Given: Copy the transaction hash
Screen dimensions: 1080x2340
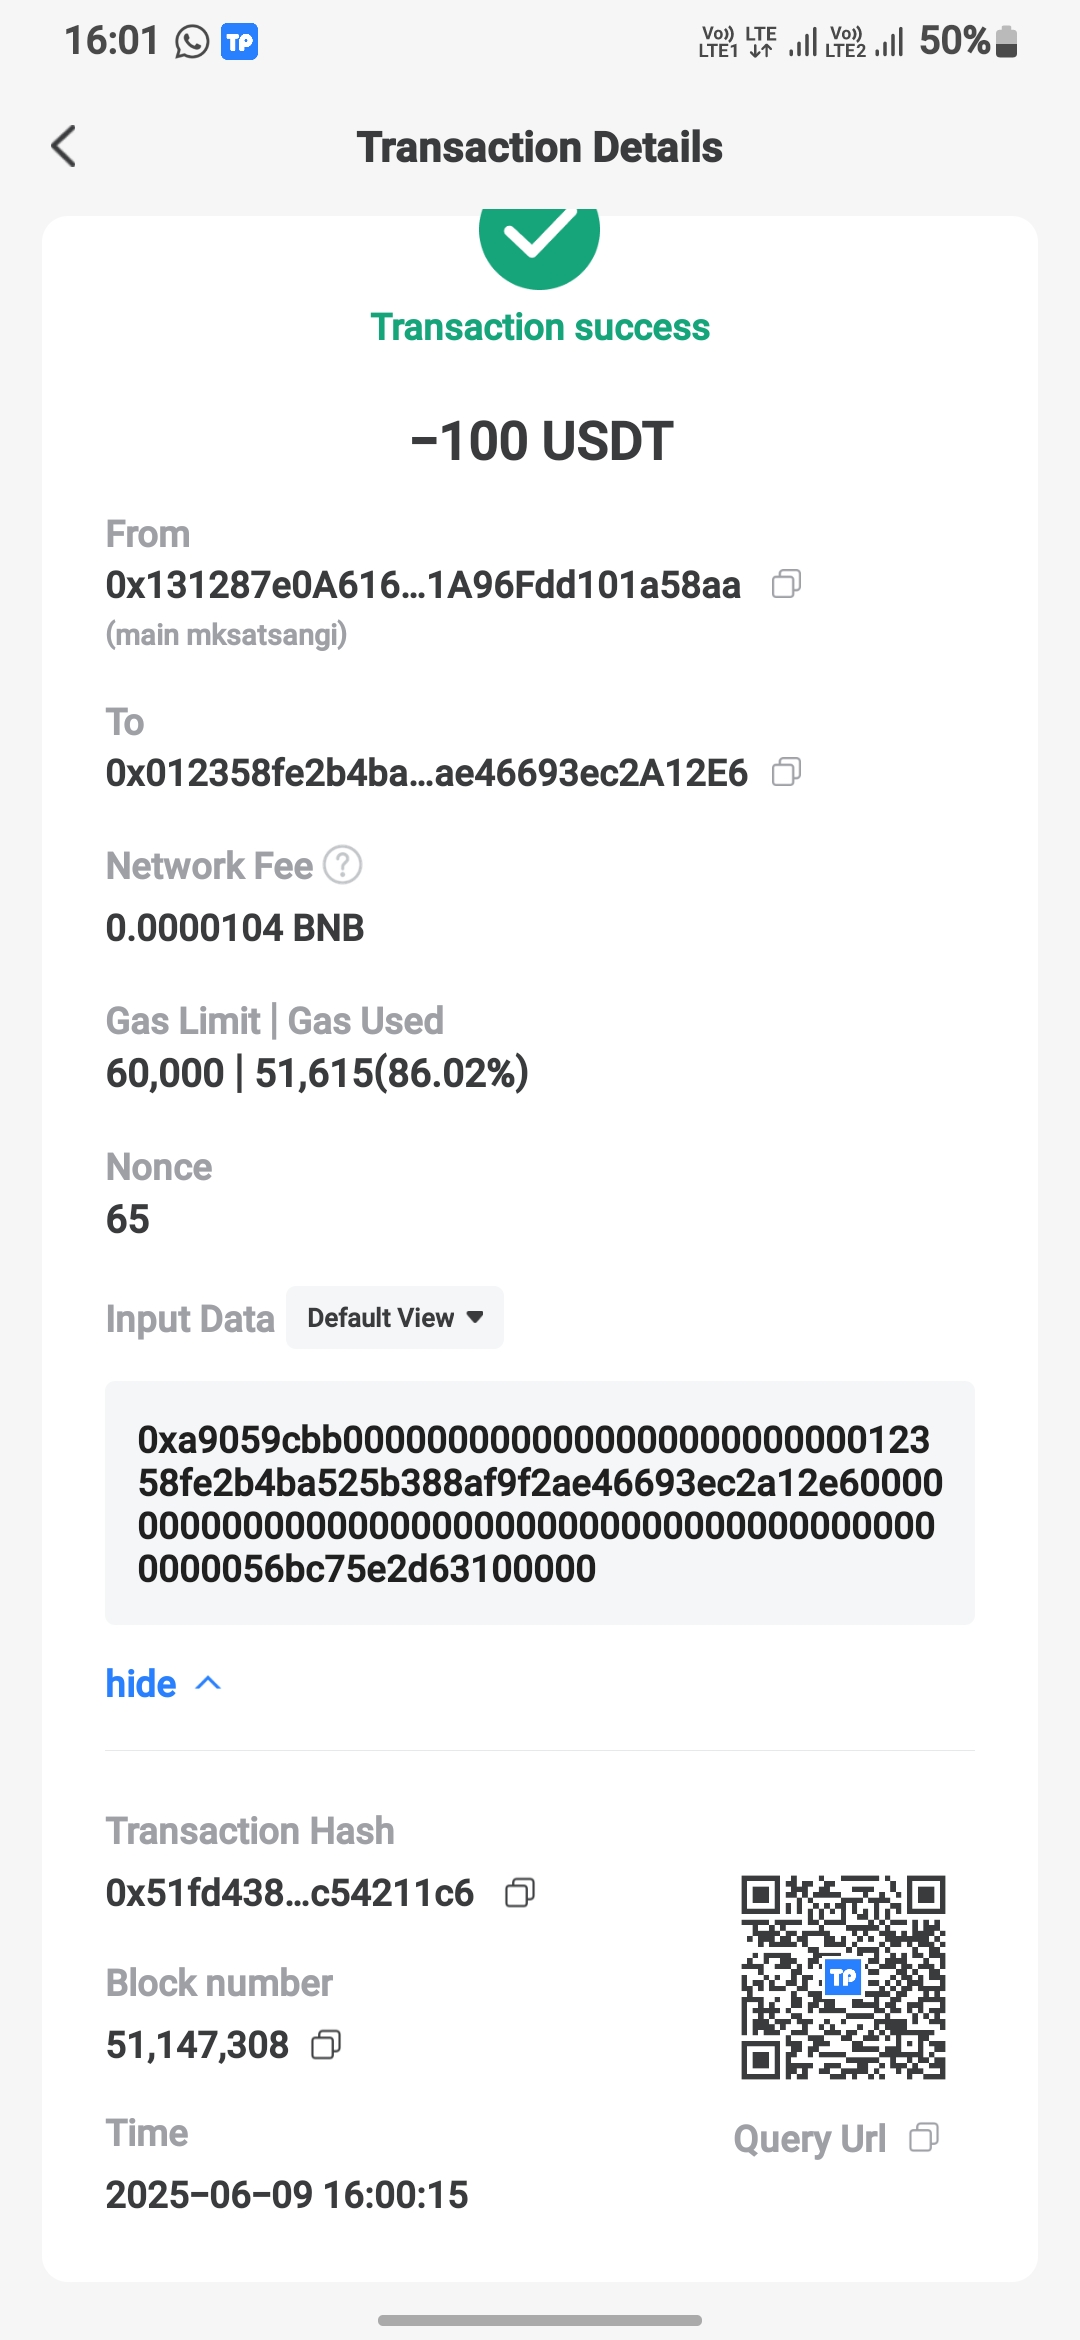Looking at the screenshot, I should pyautogui.click(x=520, y=1892).
